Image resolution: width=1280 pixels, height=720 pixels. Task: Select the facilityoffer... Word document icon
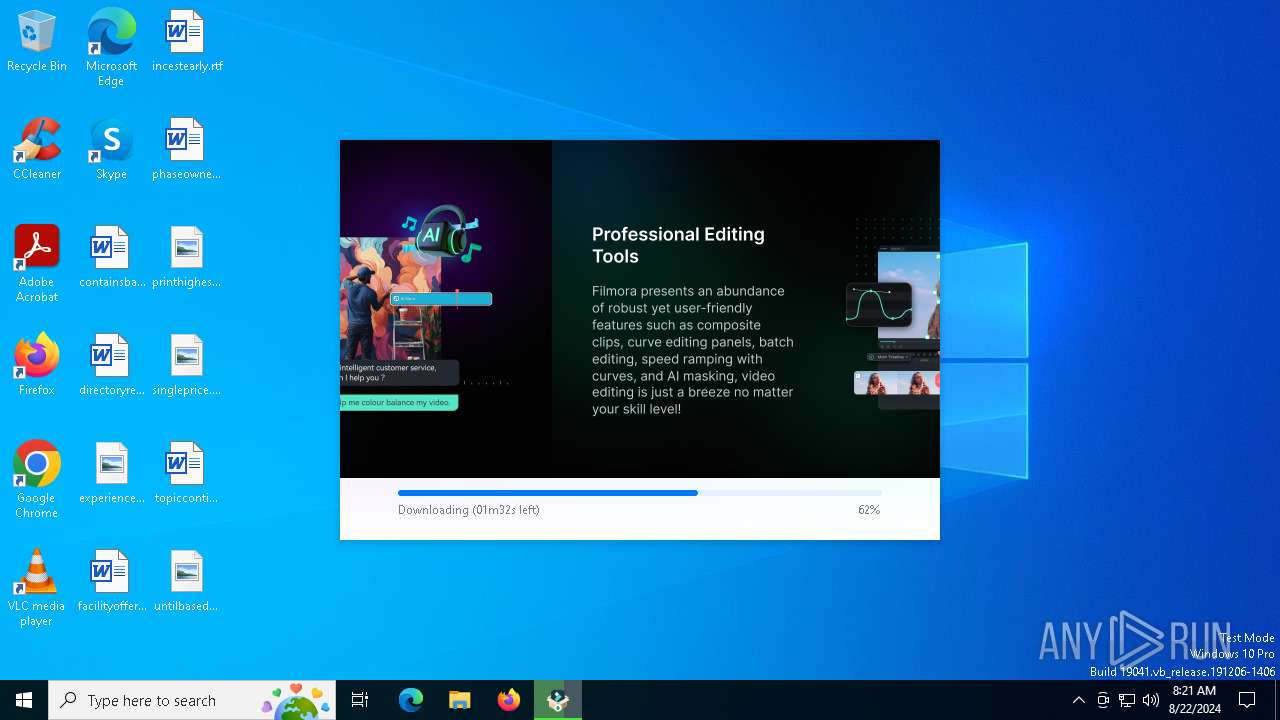pyautogui.click(x=112, y=581)
